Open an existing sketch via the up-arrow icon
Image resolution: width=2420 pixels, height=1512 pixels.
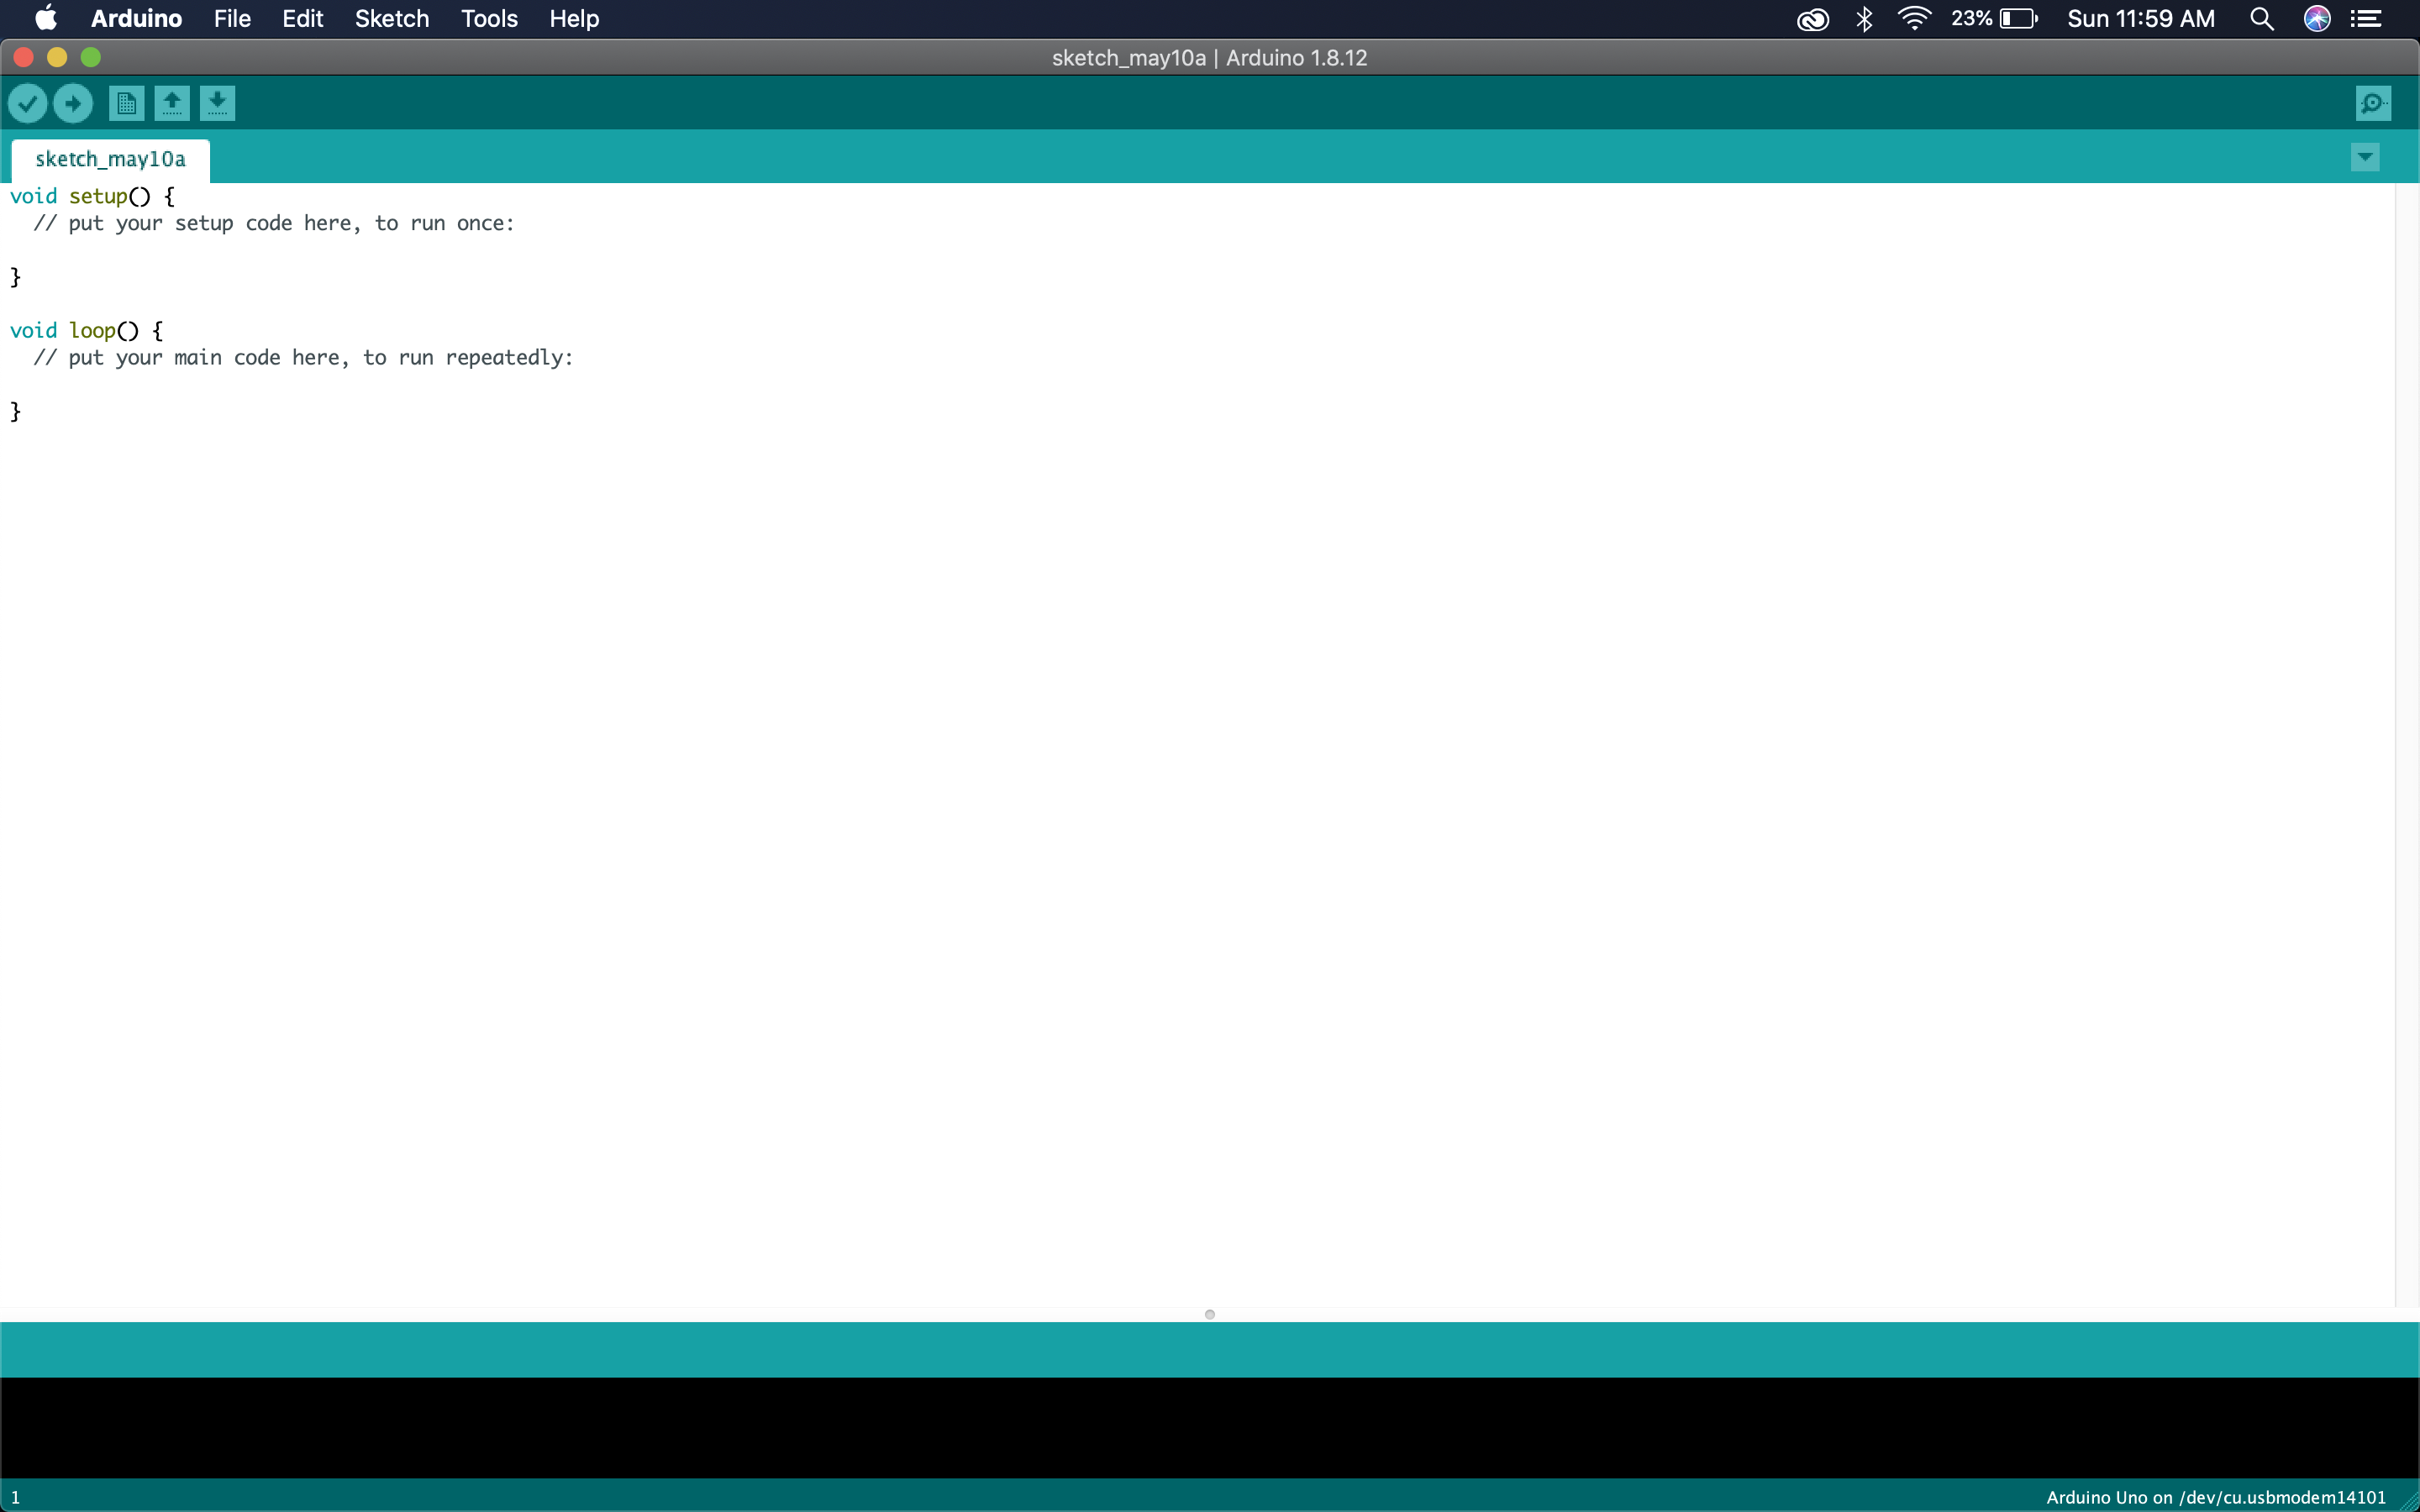coord(171,103)
